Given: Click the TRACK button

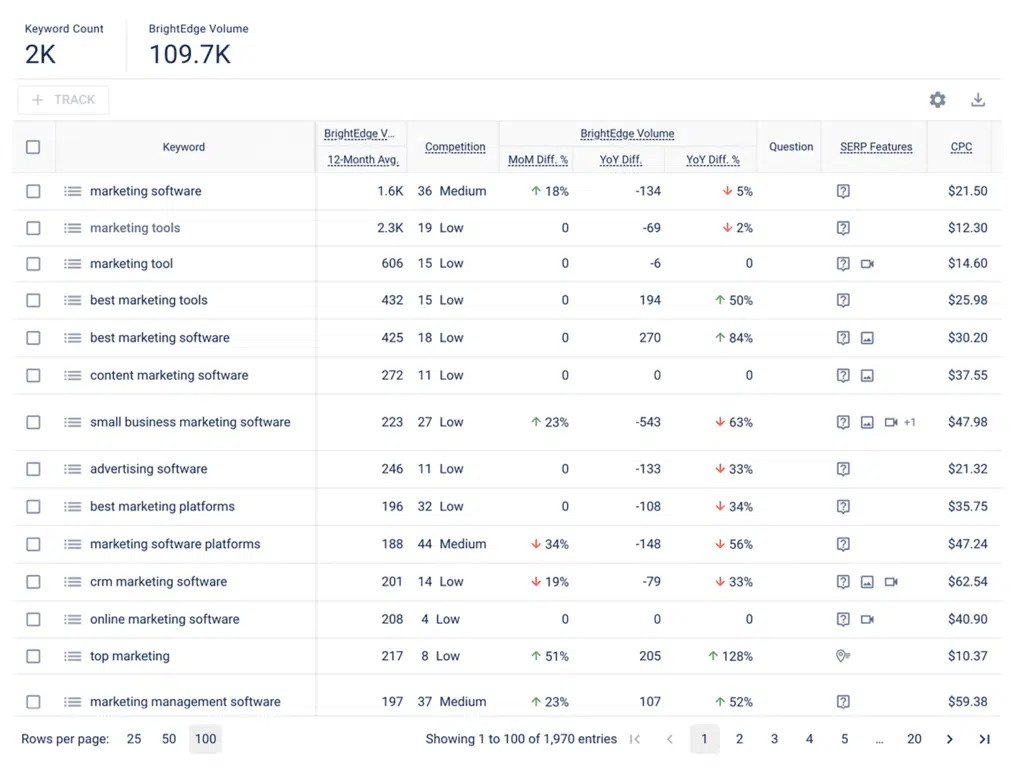Looking at the screenshot, I should 63,100.
